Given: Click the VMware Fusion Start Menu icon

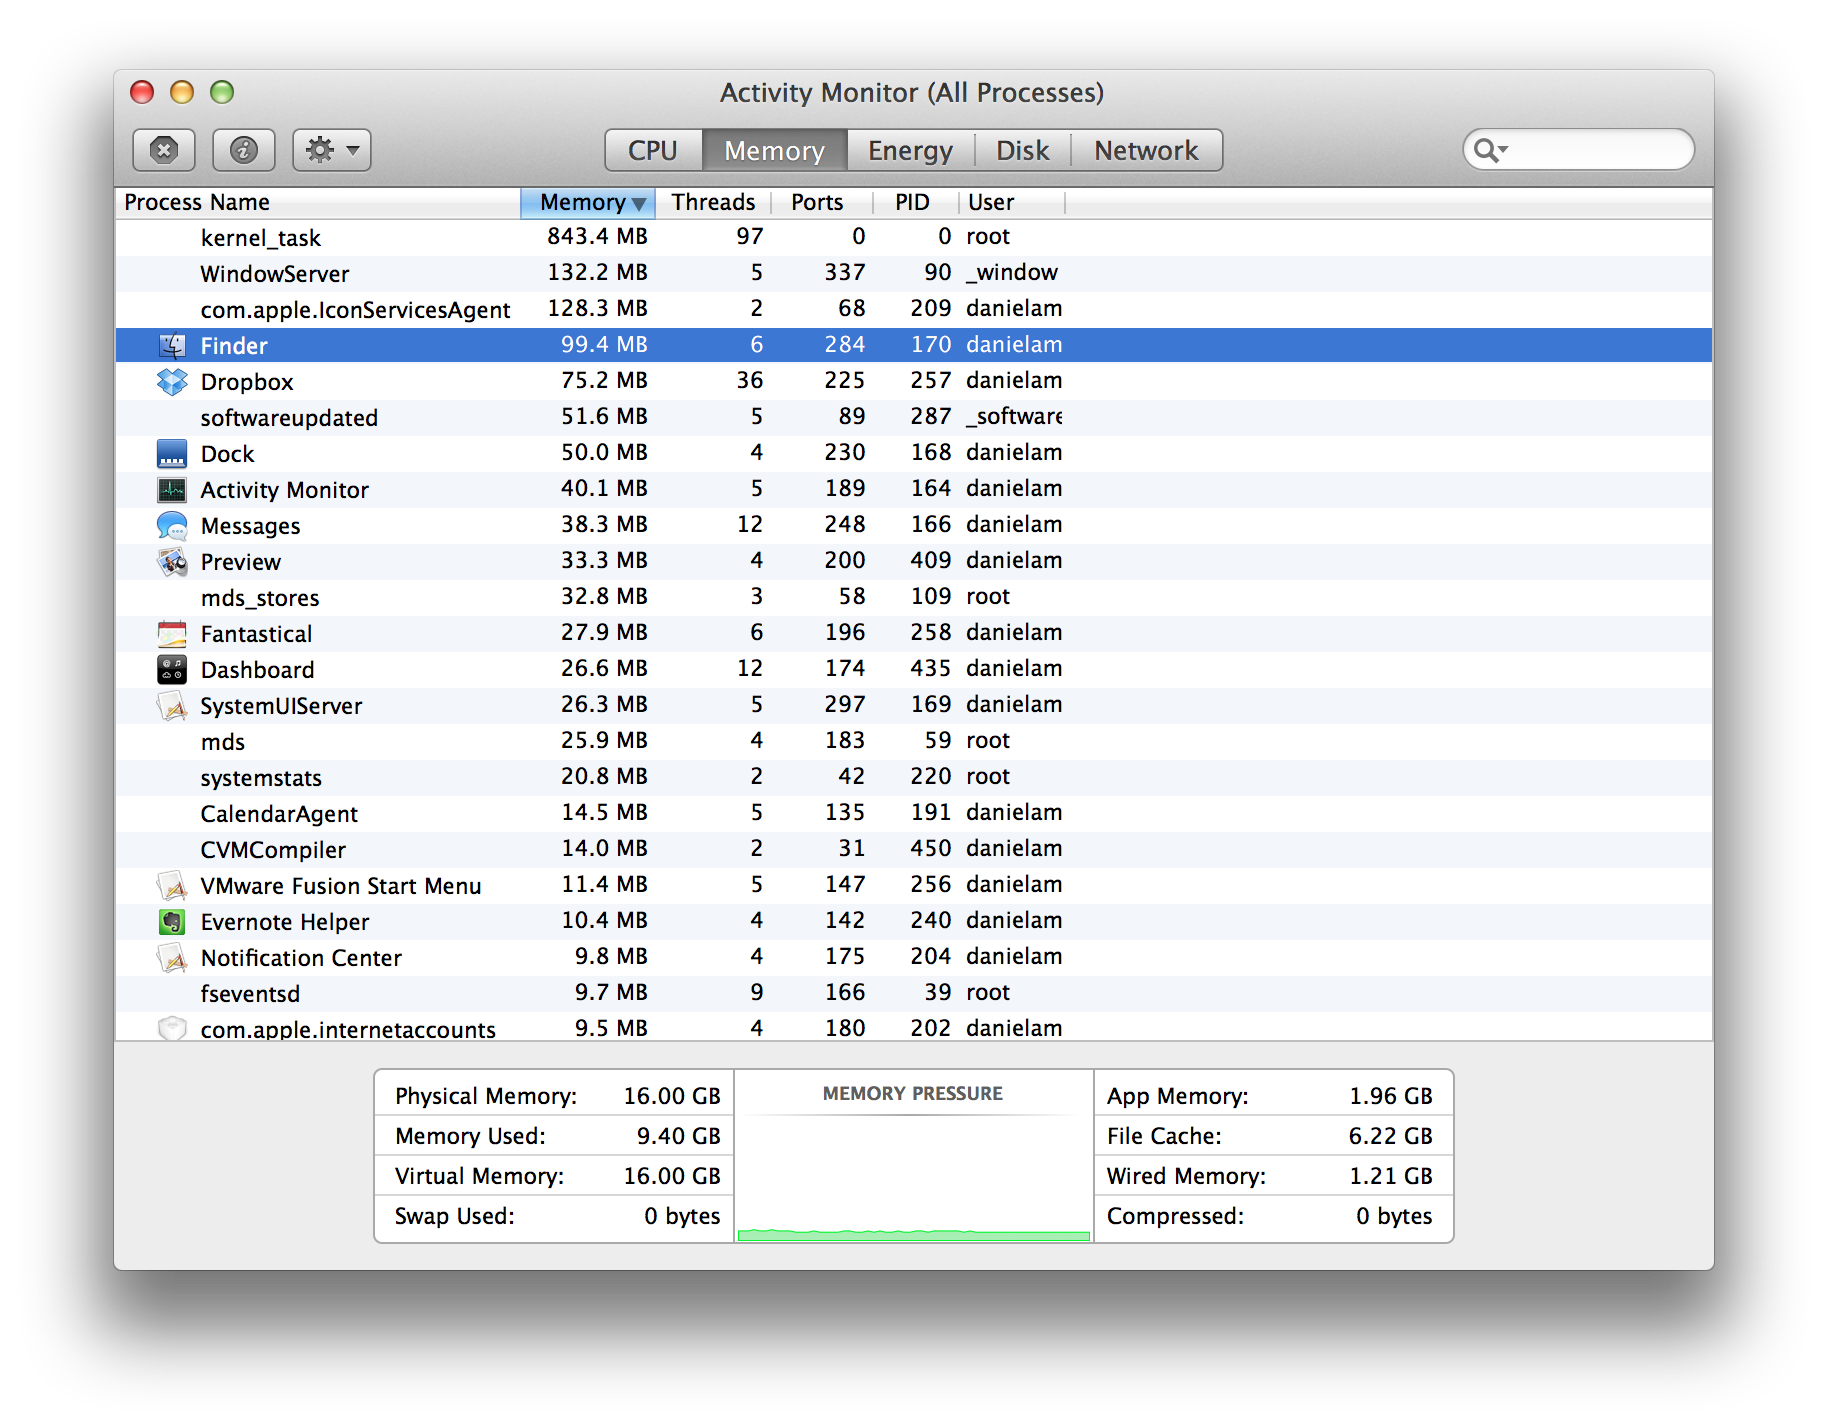Looking at the screenshot, I should (x=172, y=885).
